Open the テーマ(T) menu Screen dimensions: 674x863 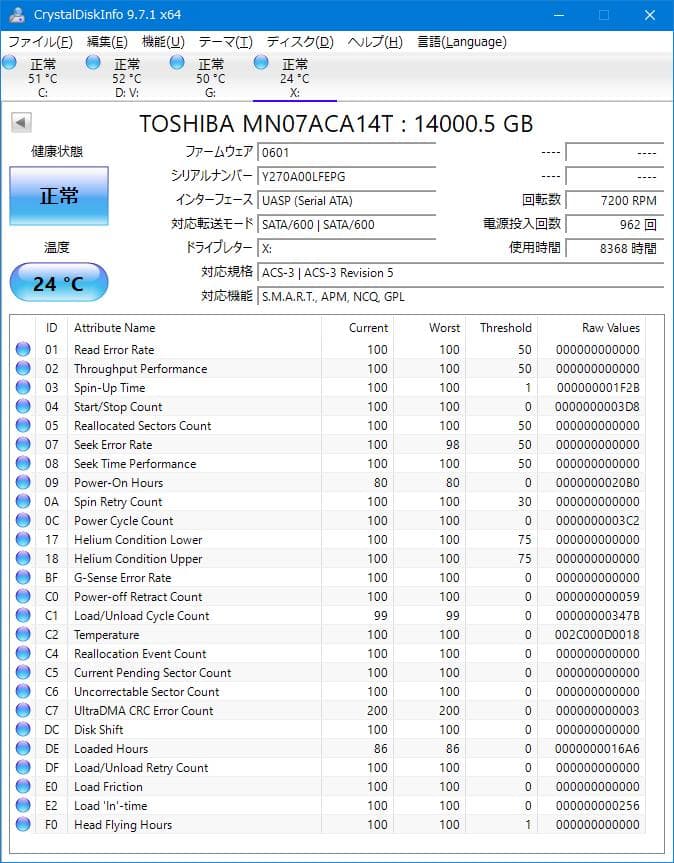click(x=225, y=42)
